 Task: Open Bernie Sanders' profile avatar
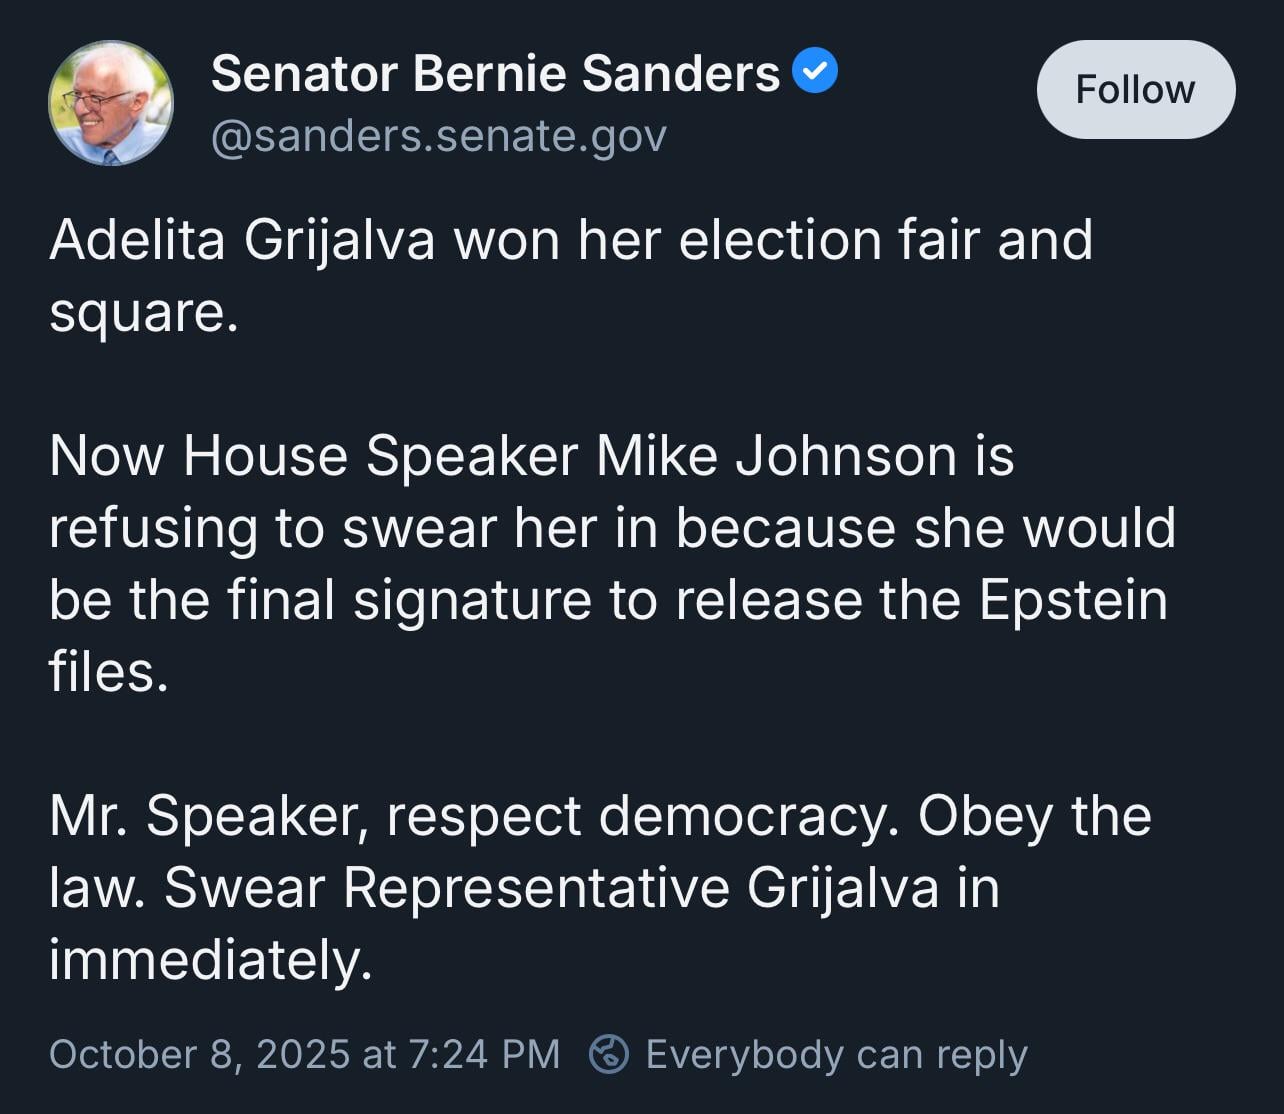pos(110,102)
